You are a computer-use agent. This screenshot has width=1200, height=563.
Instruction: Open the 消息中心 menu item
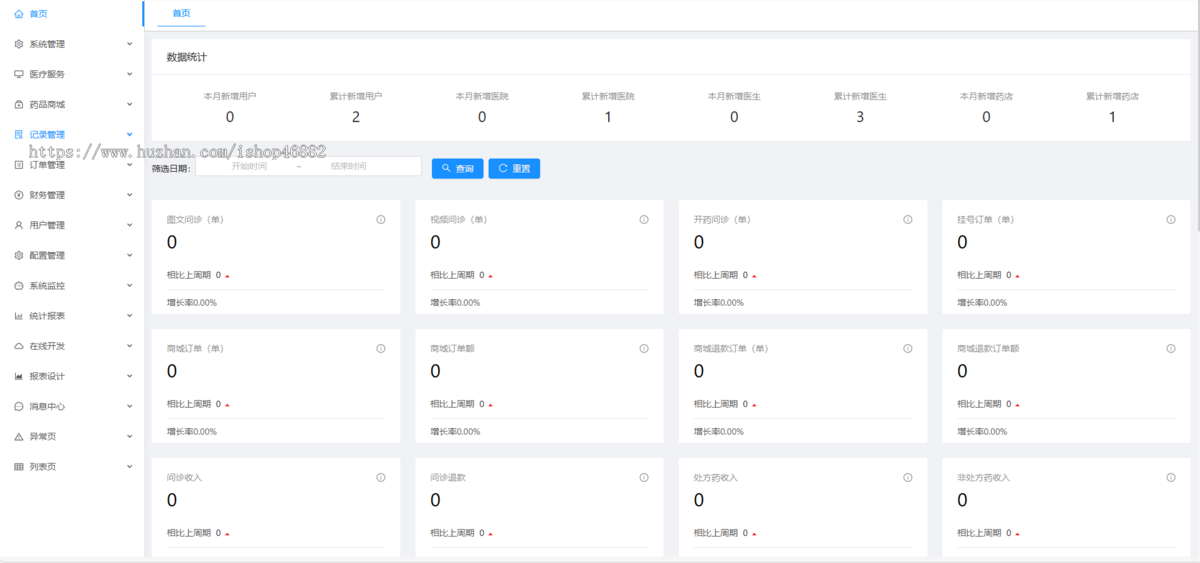tap(47, 407)
